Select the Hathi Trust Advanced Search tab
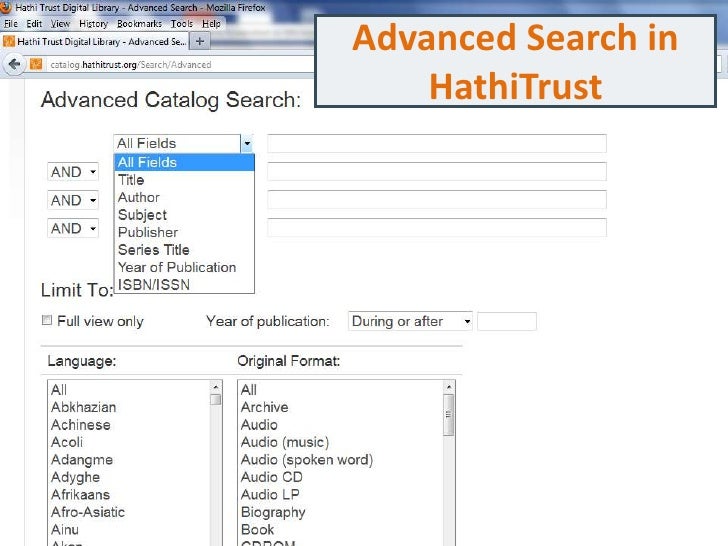Image resolution: width=728 pixels, height=546 pixels. (x=94, y=41)
